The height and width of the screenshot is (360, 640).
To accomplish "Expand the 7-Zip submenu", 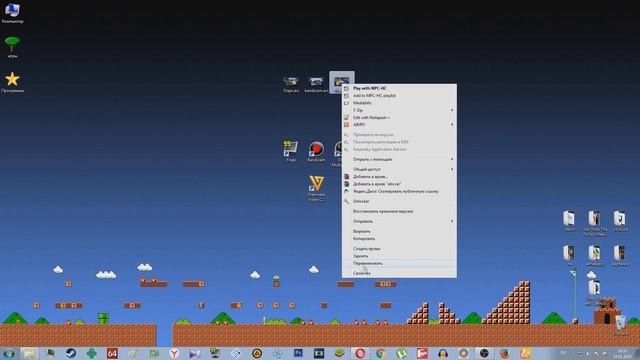I will (399, 110).
